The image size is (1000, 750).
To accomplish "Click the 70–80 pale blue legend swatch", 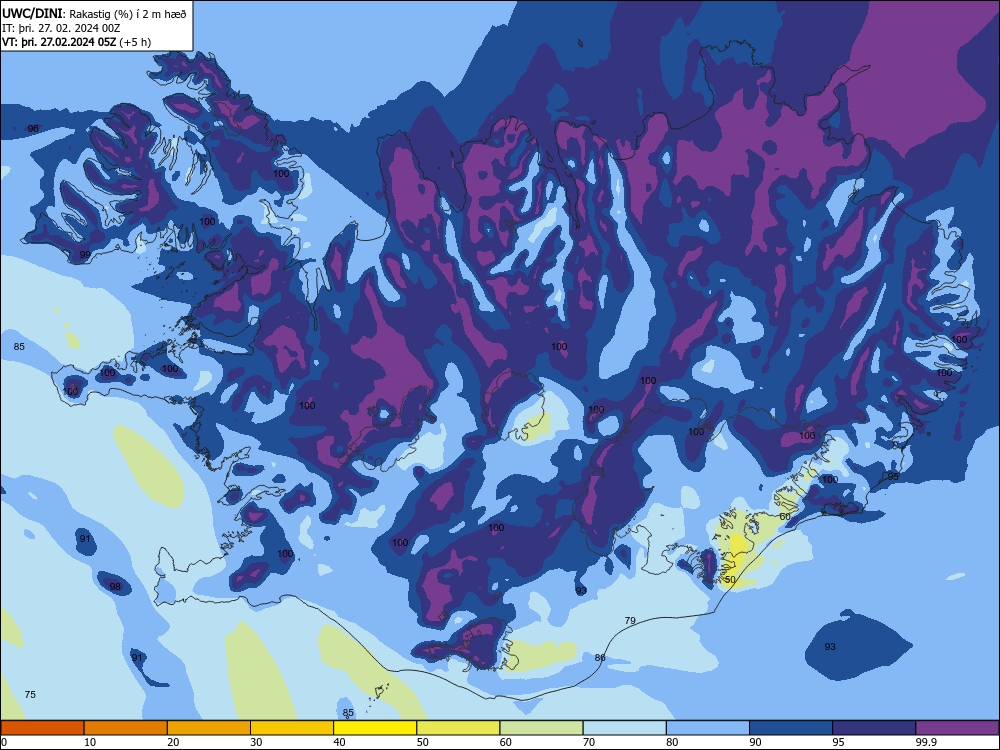I will pos(624,728).
